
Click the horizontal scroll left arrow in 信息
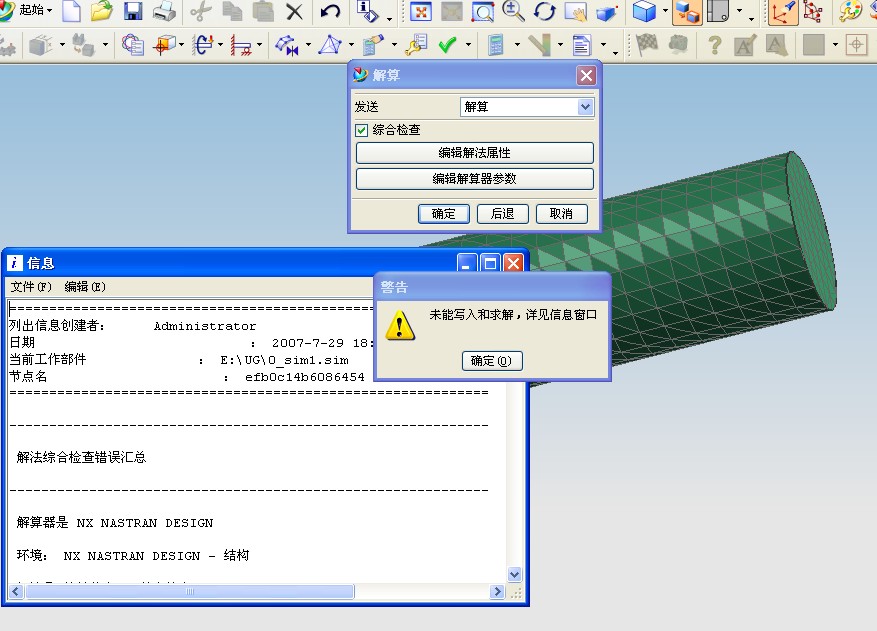[x=16, y=591]
